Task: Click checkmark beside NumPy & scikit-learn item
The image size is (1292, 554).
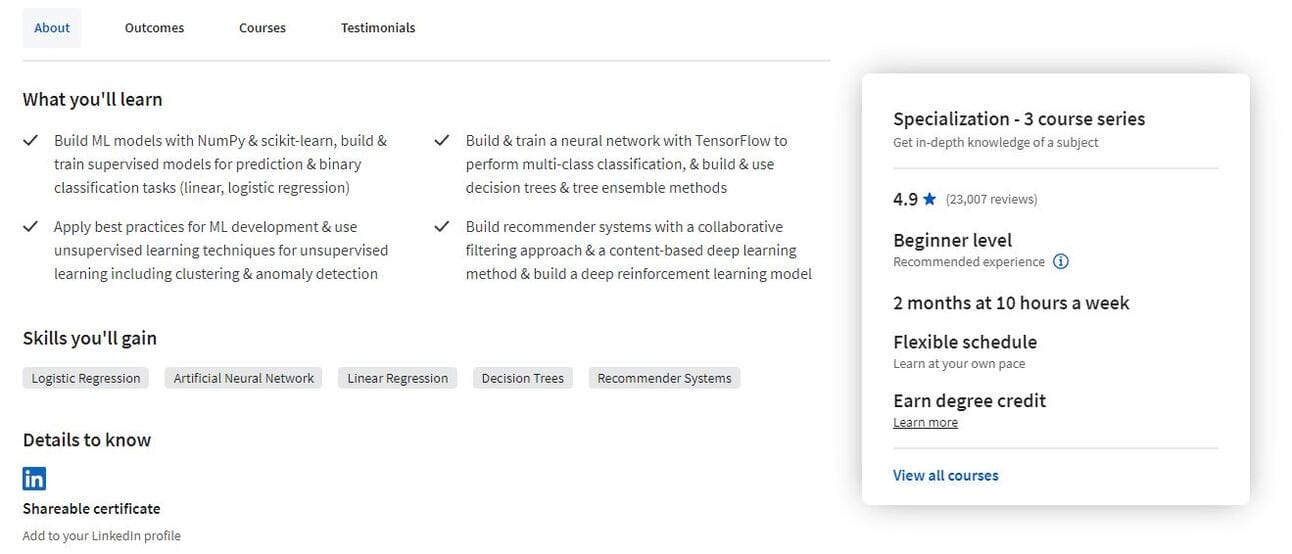Action: pyautogui.click(x=31, y=141)
